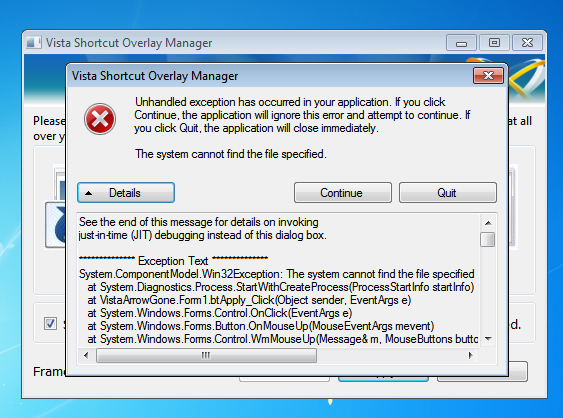Screen dimensions: 563x418
Task: Click horizontal scrollbar right arrow in details
Action: click(x=471, y=356)
